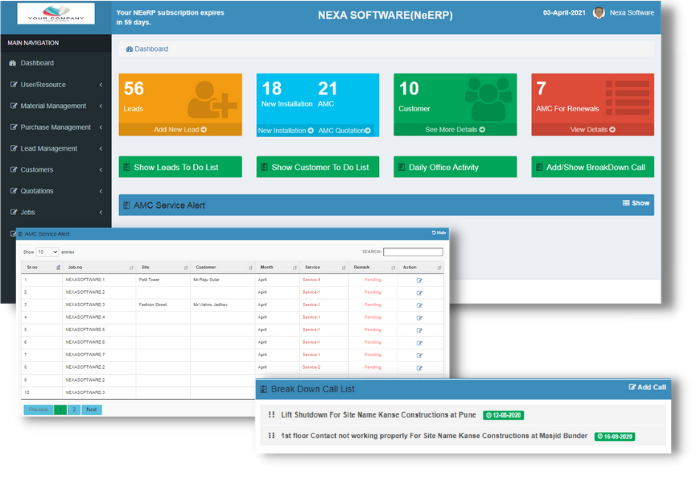Expand the Purchase Management submenu

(55, 127)
